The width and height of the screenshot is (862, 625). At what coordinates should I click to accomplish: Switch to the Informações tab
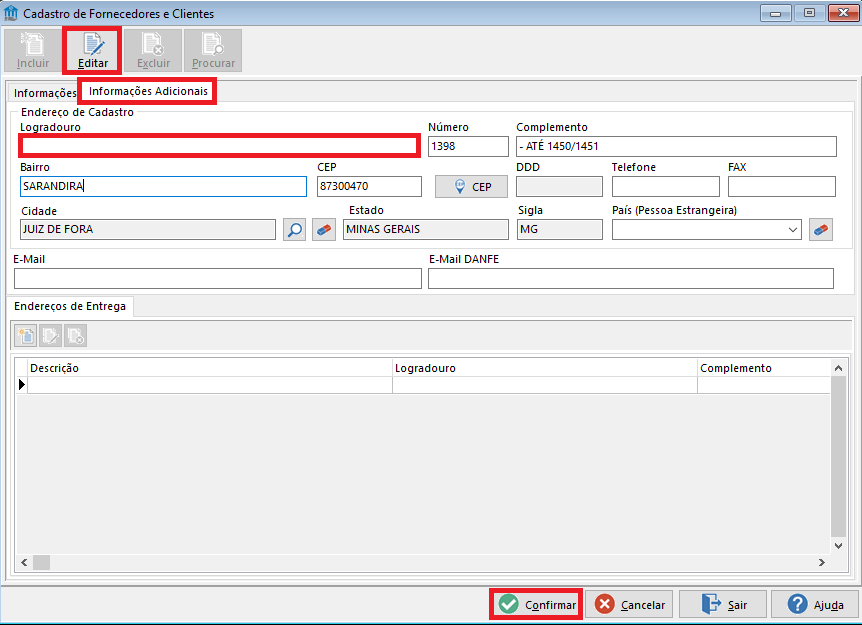(44, 93)
